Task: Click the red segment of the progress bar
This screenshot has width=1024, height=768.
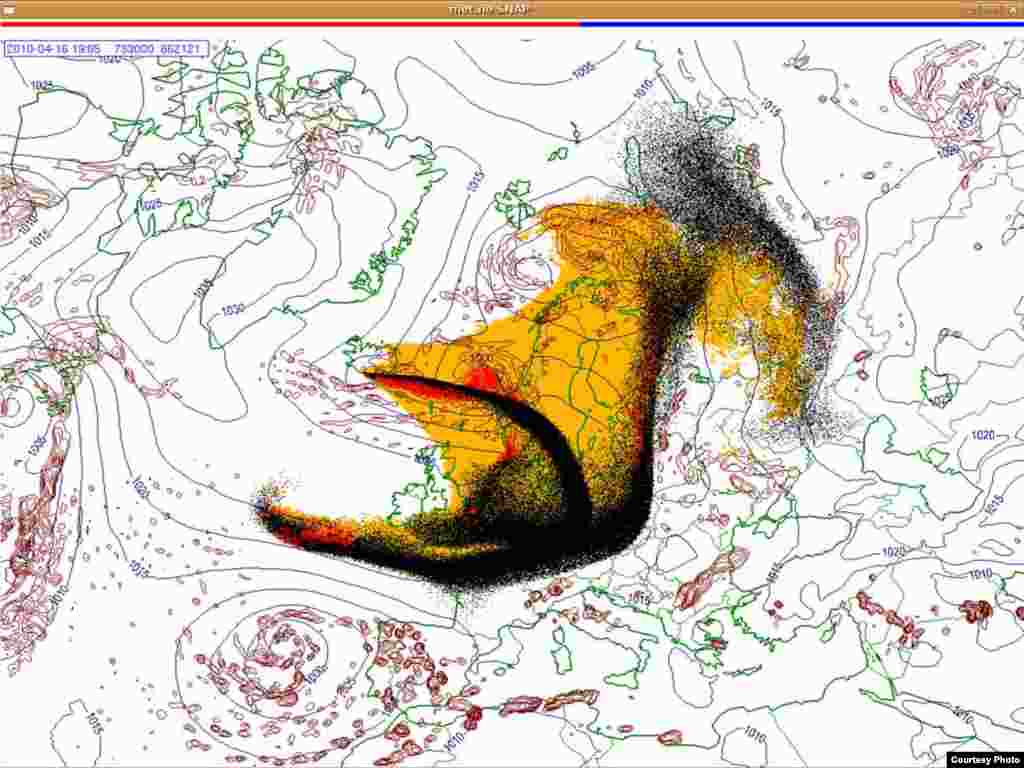Action: pos(289,23)
